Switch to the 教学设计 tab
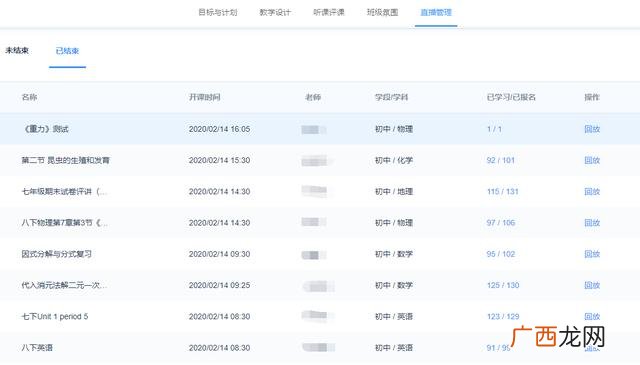Viewport: 640px width, 365px height. (275, 13)
